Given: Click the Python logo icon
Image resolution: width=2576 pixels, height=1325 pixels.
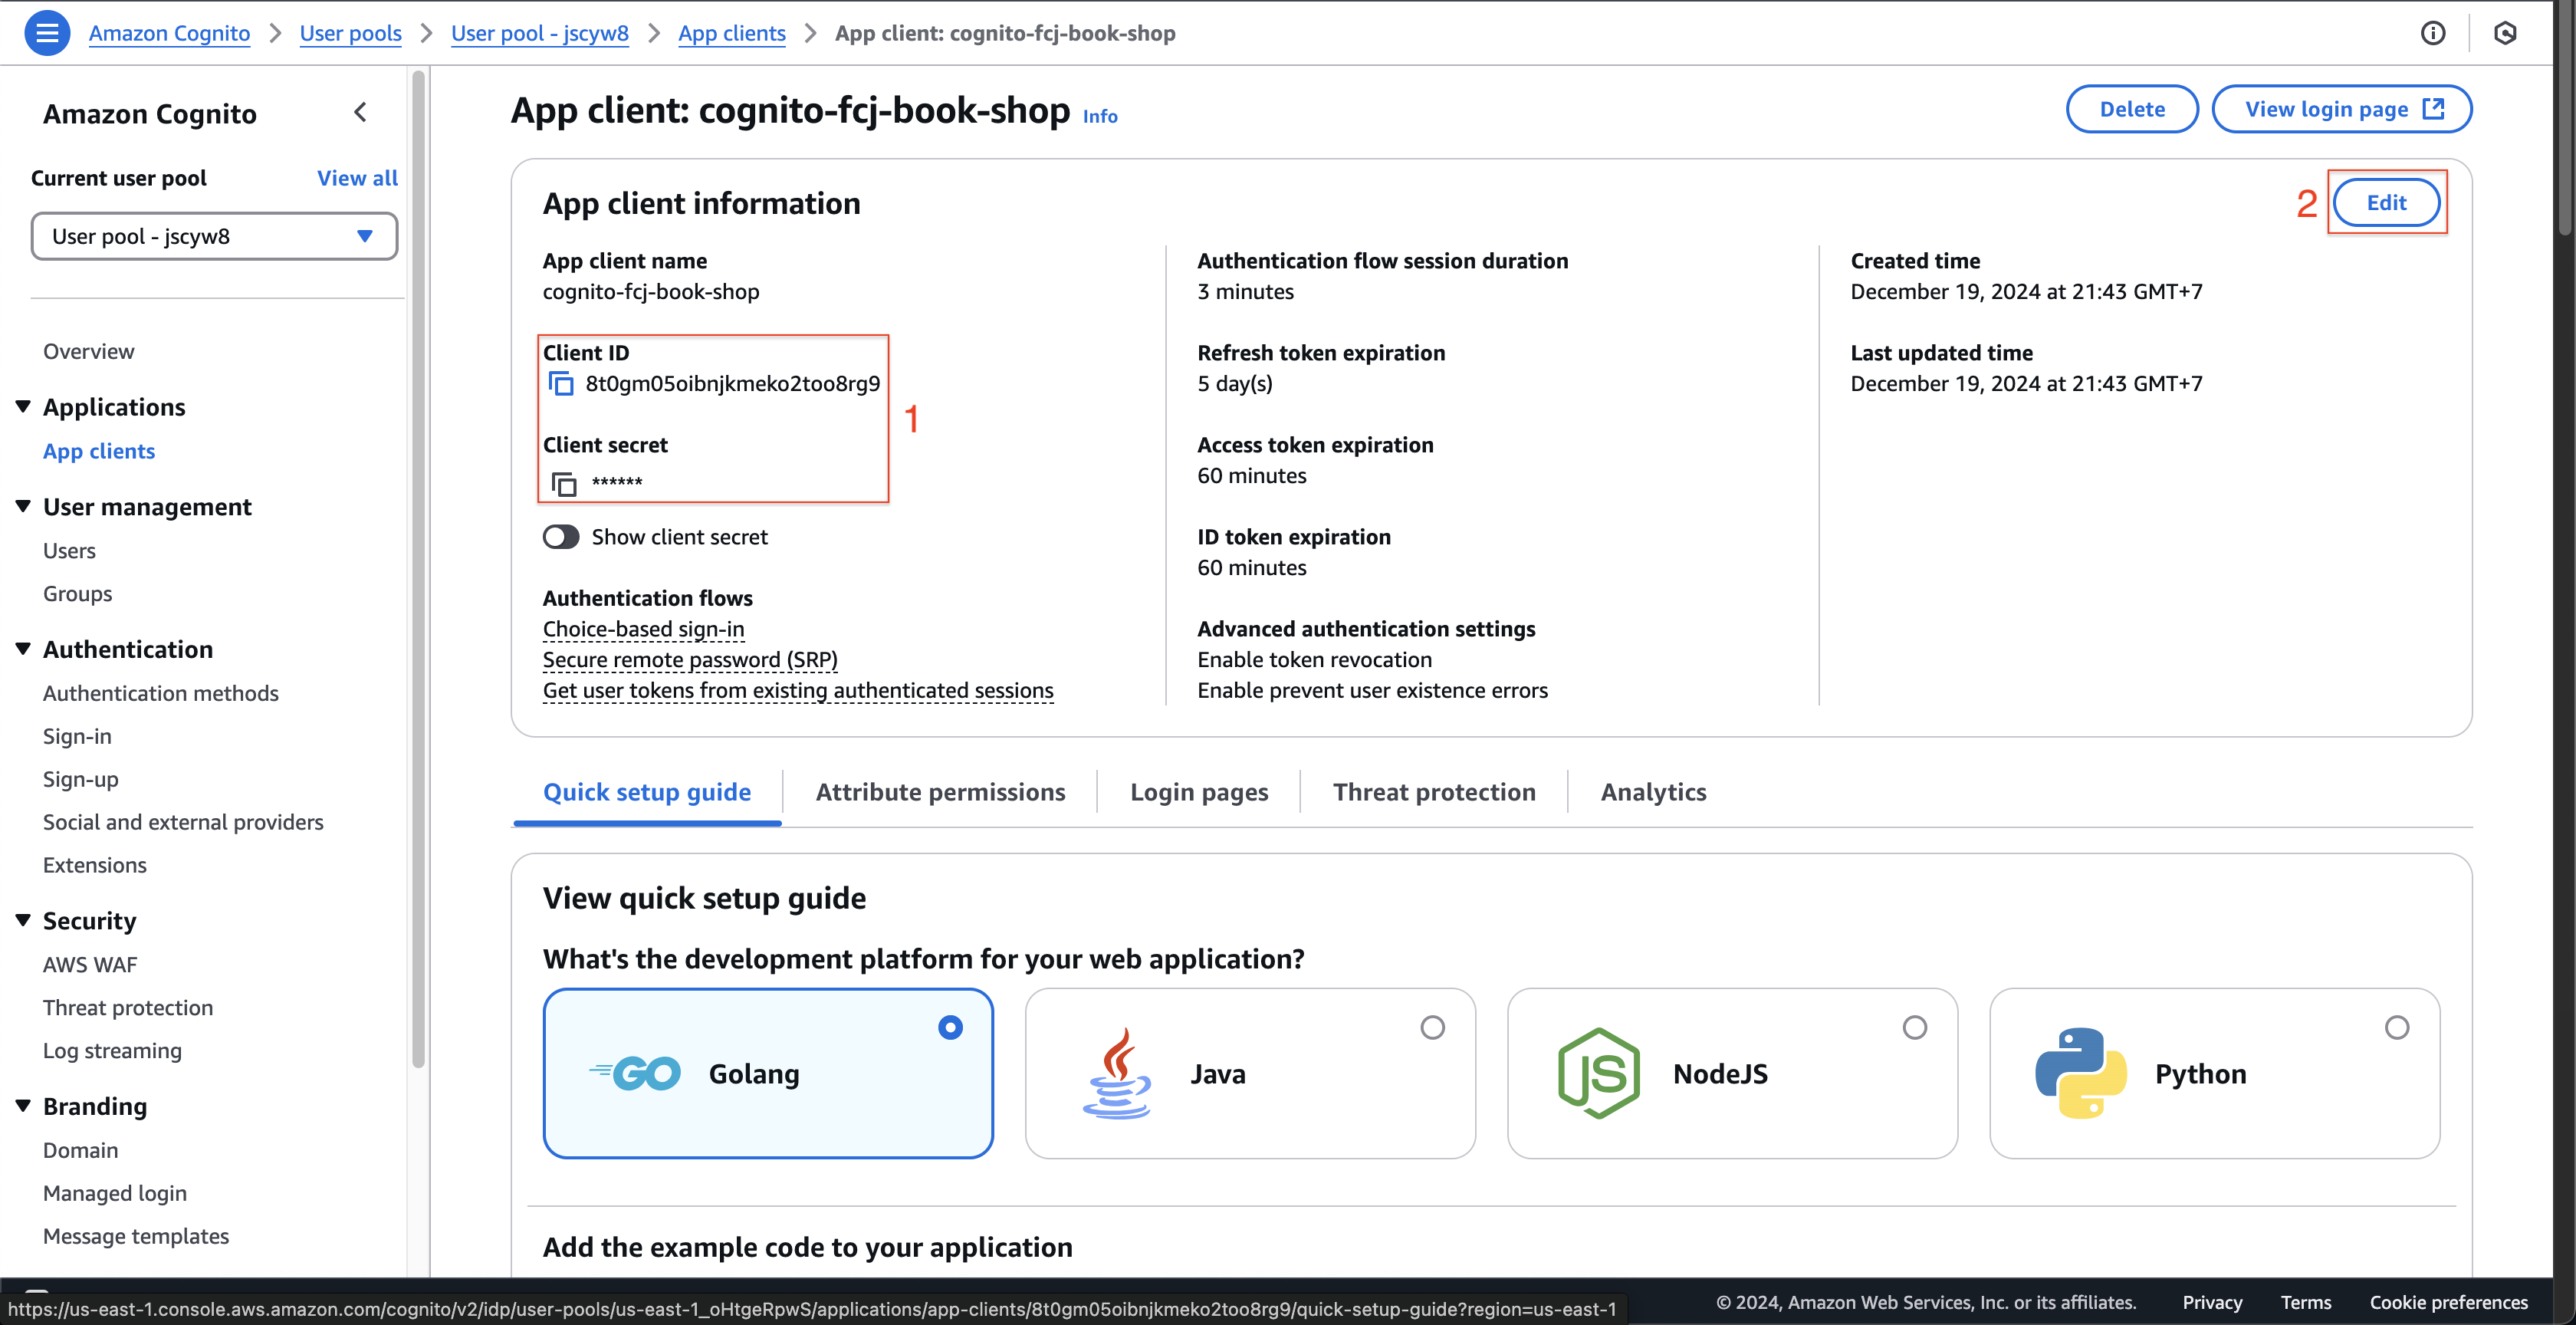Looking at the screenshot, I should pyautogui.click(x=2081, y=1074).
